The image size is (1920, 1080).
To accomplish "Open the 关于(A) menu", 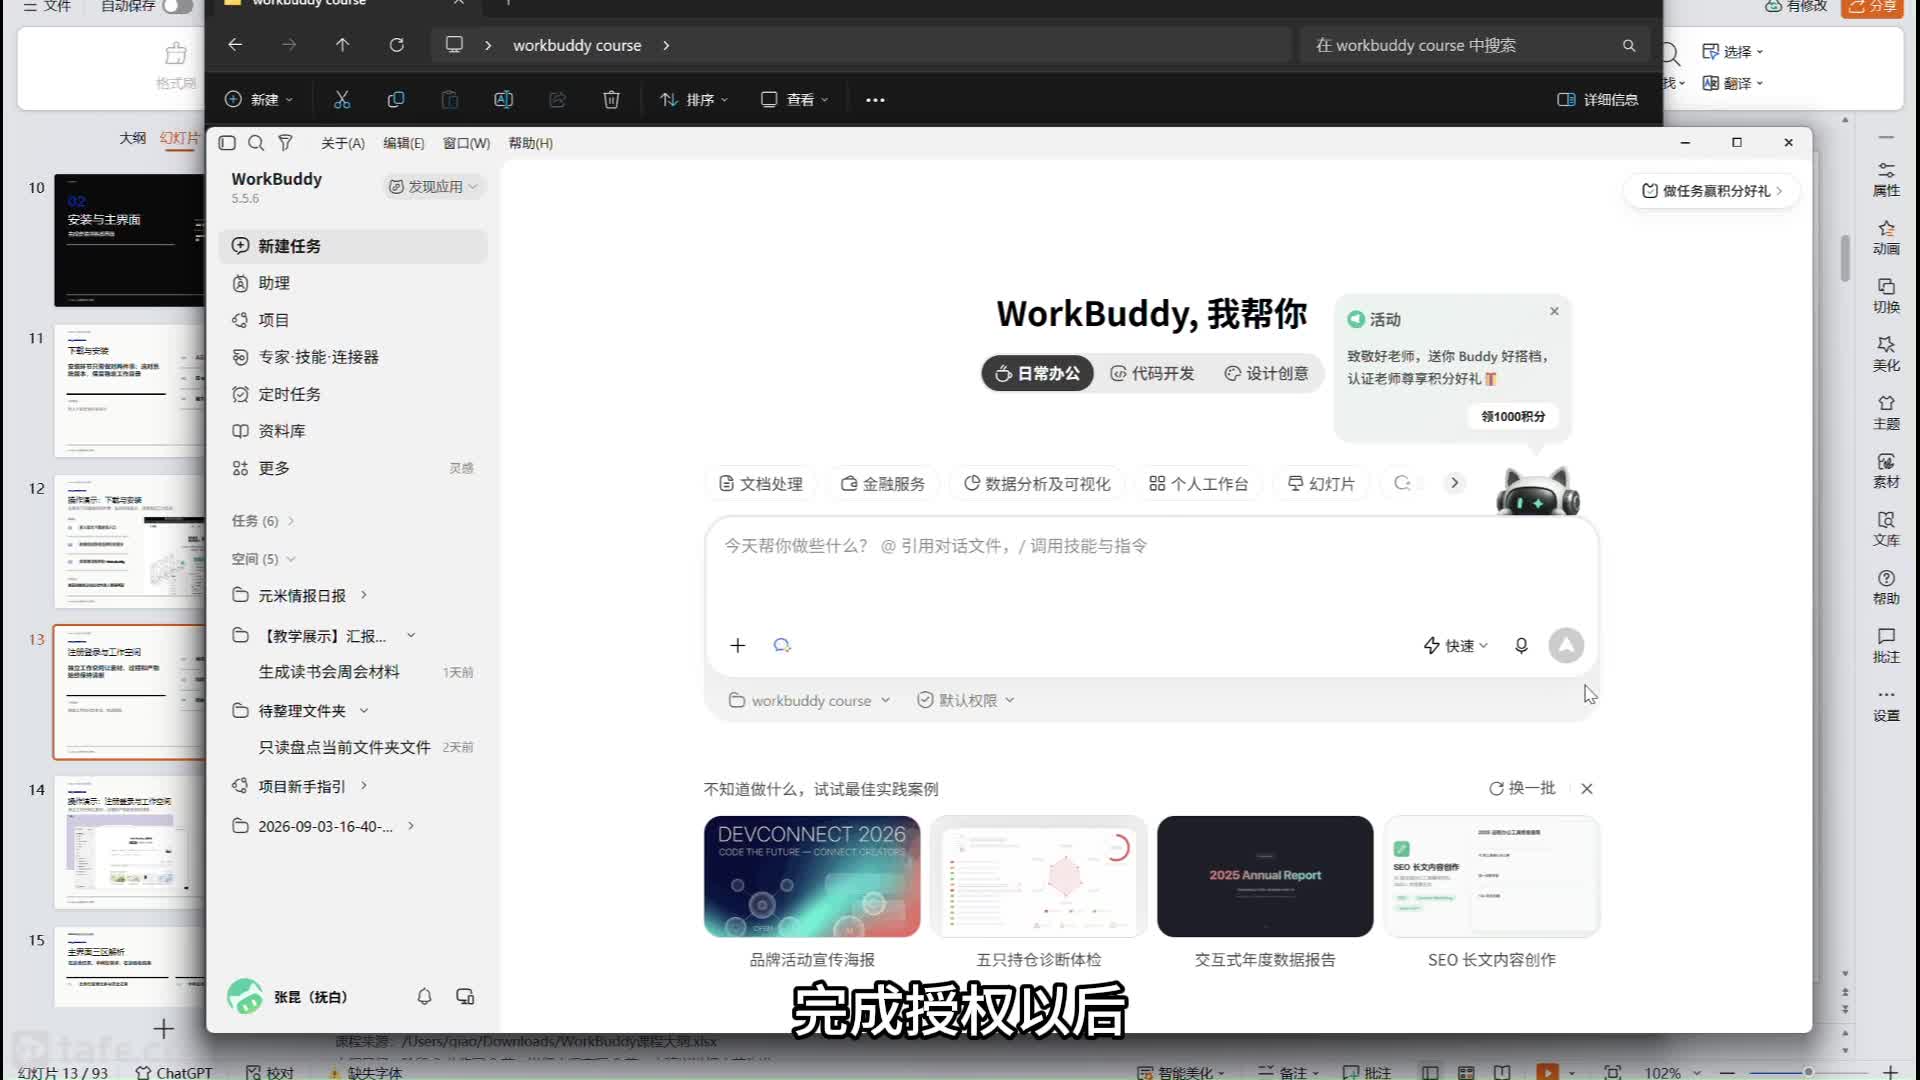I will click(342, 143).
